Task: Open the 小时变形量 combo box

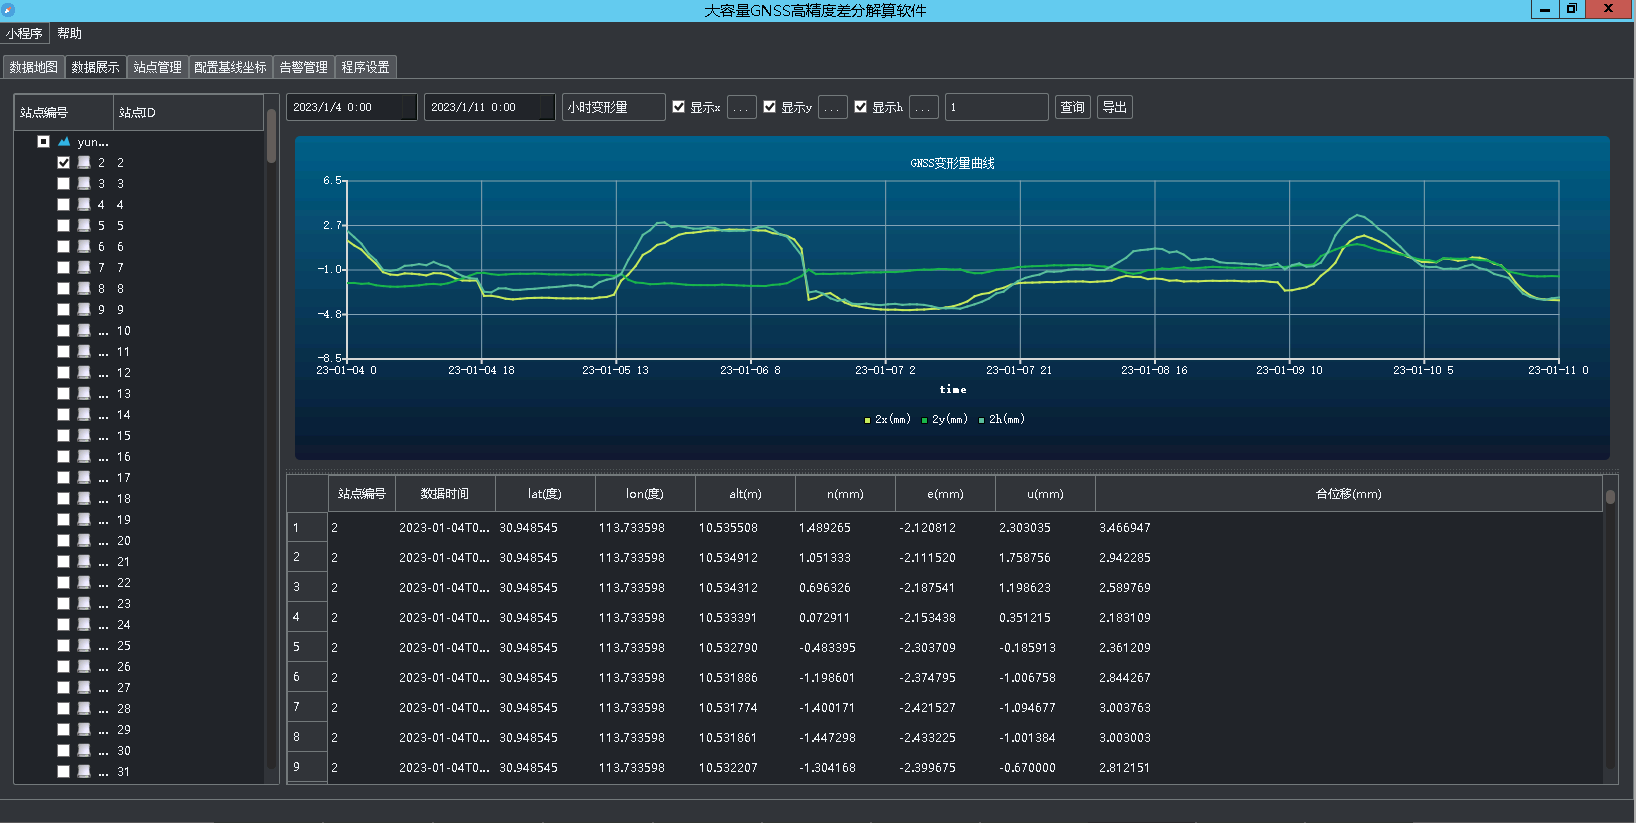Action: pyautogui.click(x=613, y=107)
